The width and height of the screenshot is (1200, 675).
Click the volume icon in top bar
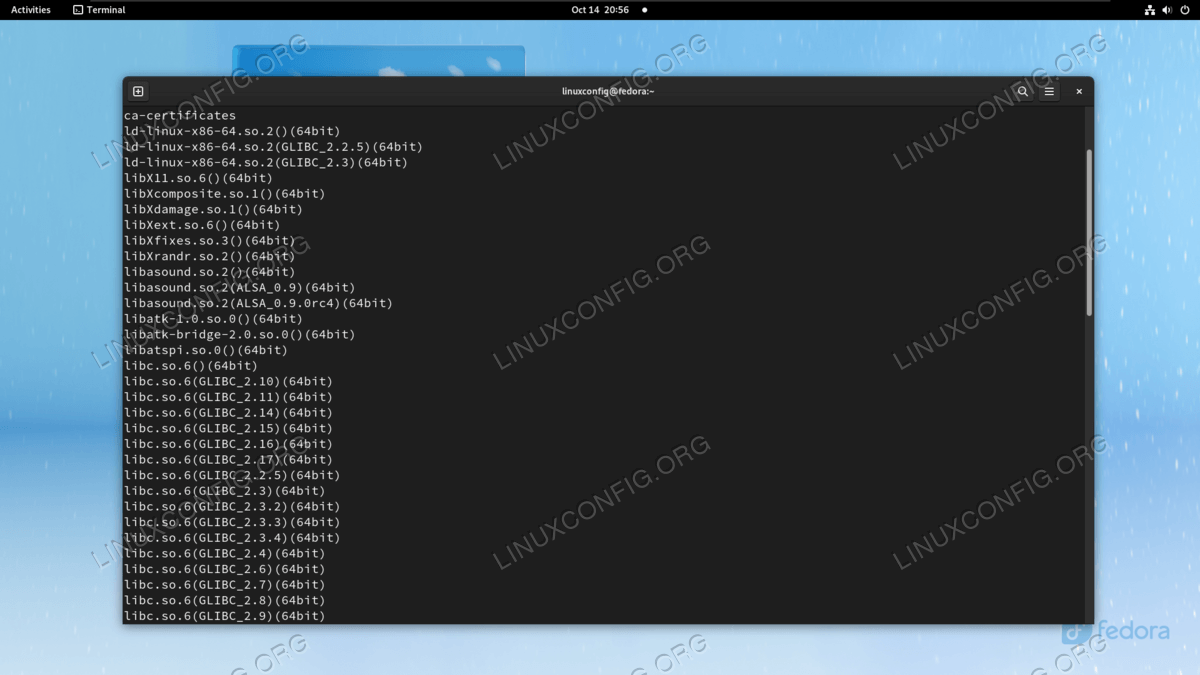1167,10
